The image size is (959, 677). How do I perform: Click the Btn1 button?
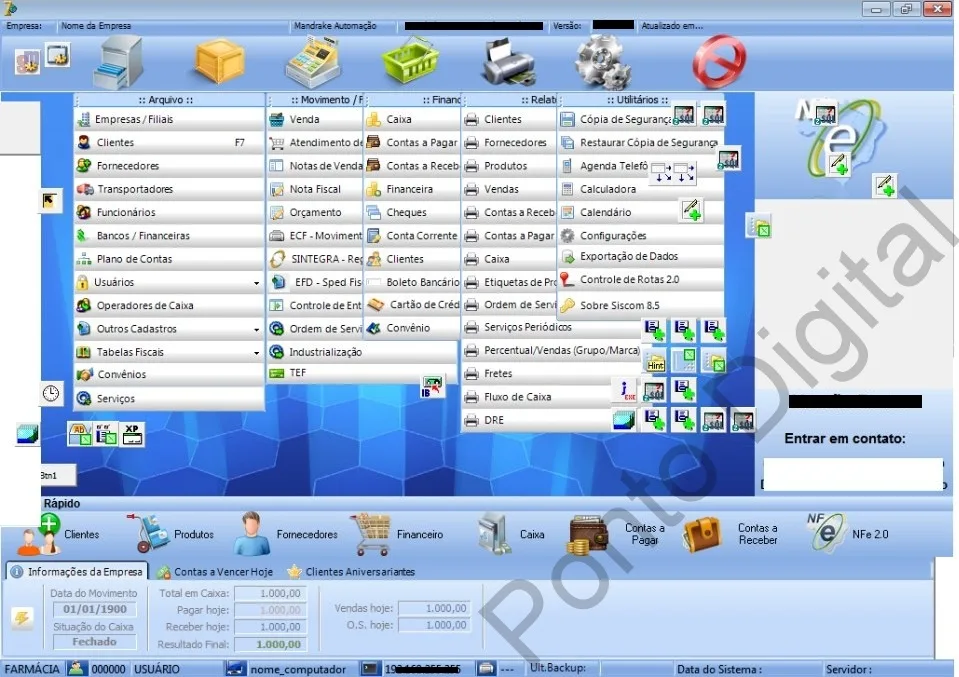(x=58, y=475)
